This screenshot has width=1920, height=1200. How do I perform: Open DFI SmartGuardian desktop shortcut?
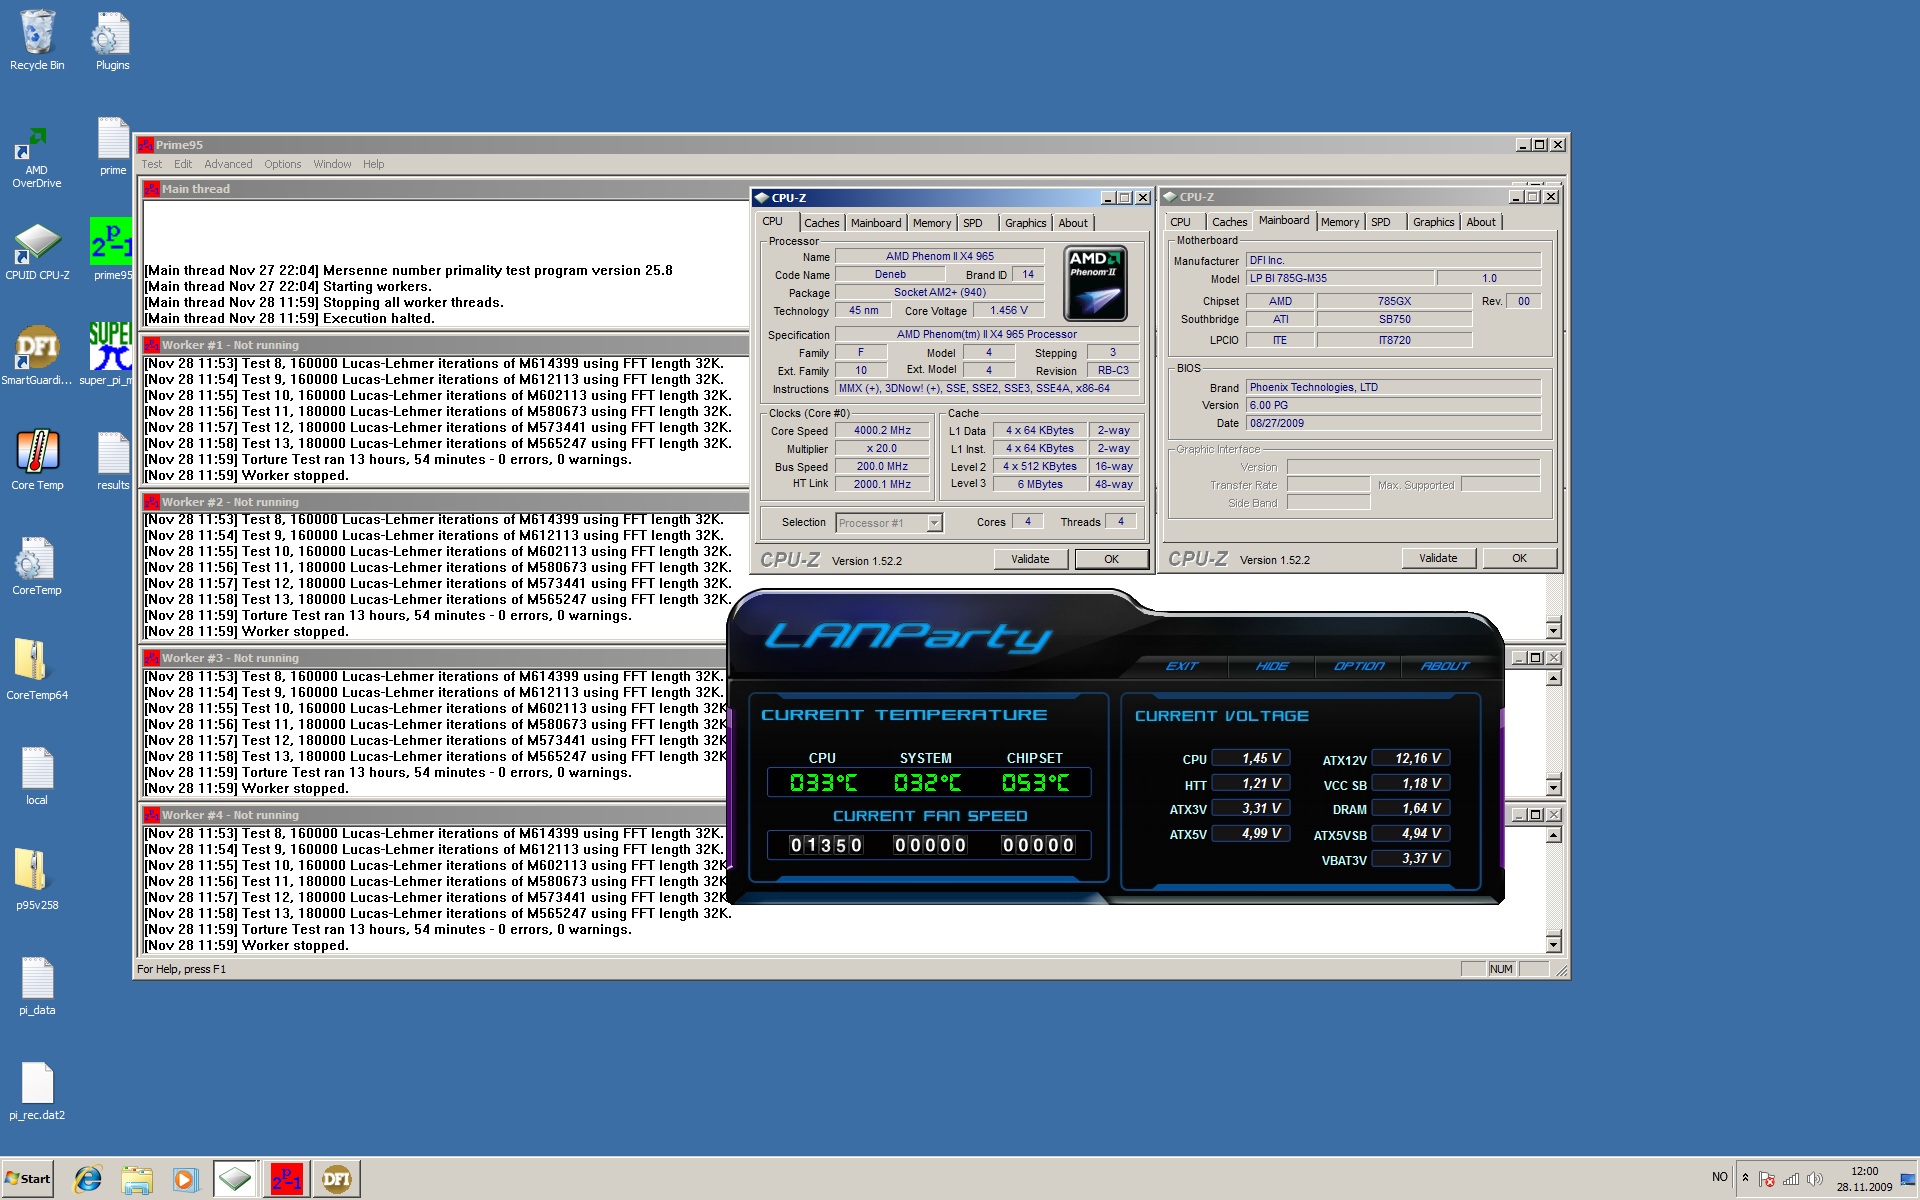coord(37,355)
